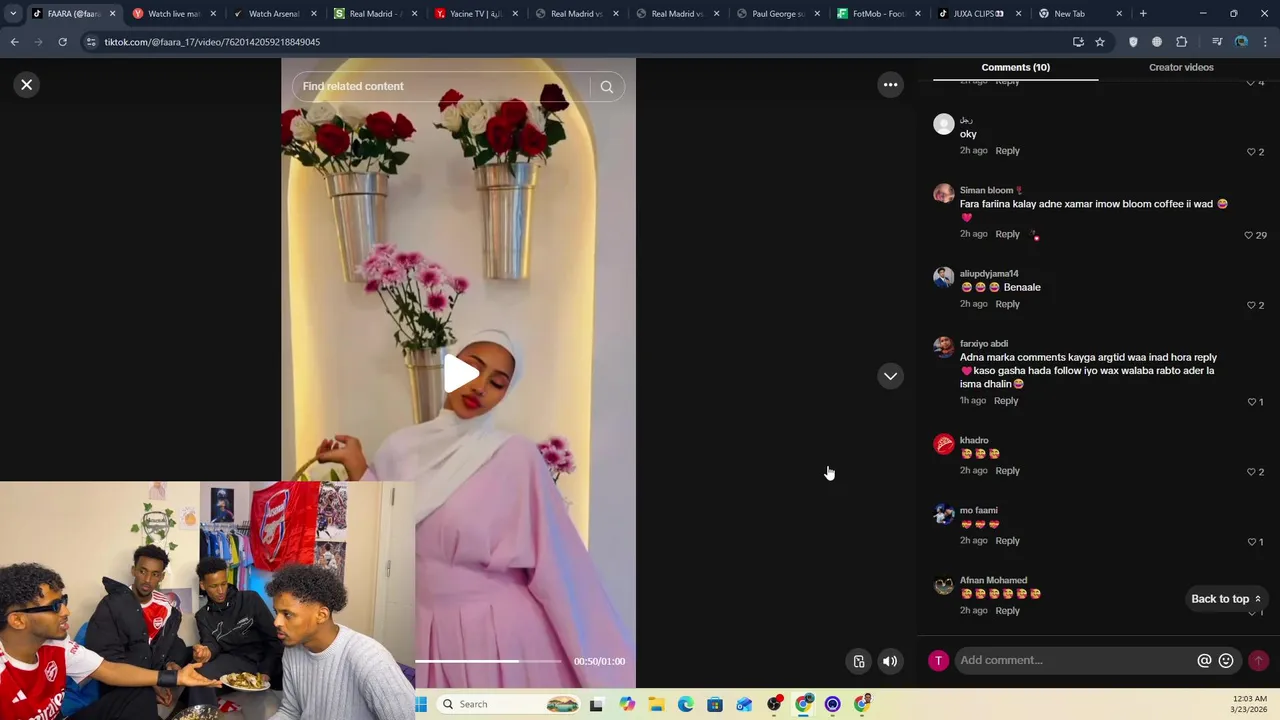Toggle auto-scroll button beside the volume icon
Image resolution: width=1280 pixels, height=720 pixels.
click(x=859, y=661)
